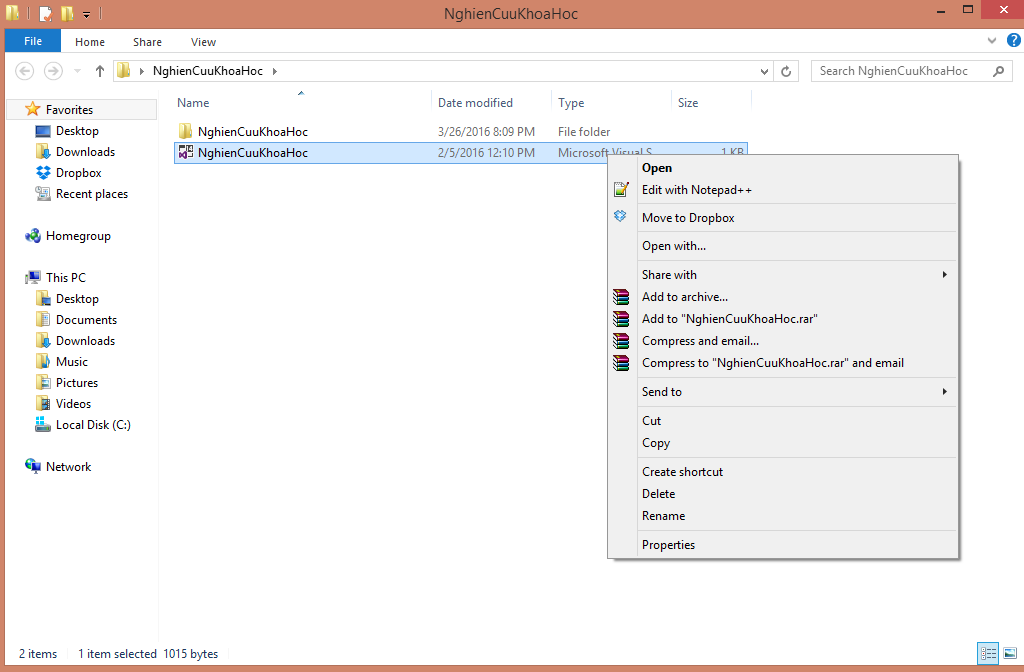Image resolution: width=1024 pixels, height=672 pixels.
Task: Open the File menu
Action: (x=32, y=41)
